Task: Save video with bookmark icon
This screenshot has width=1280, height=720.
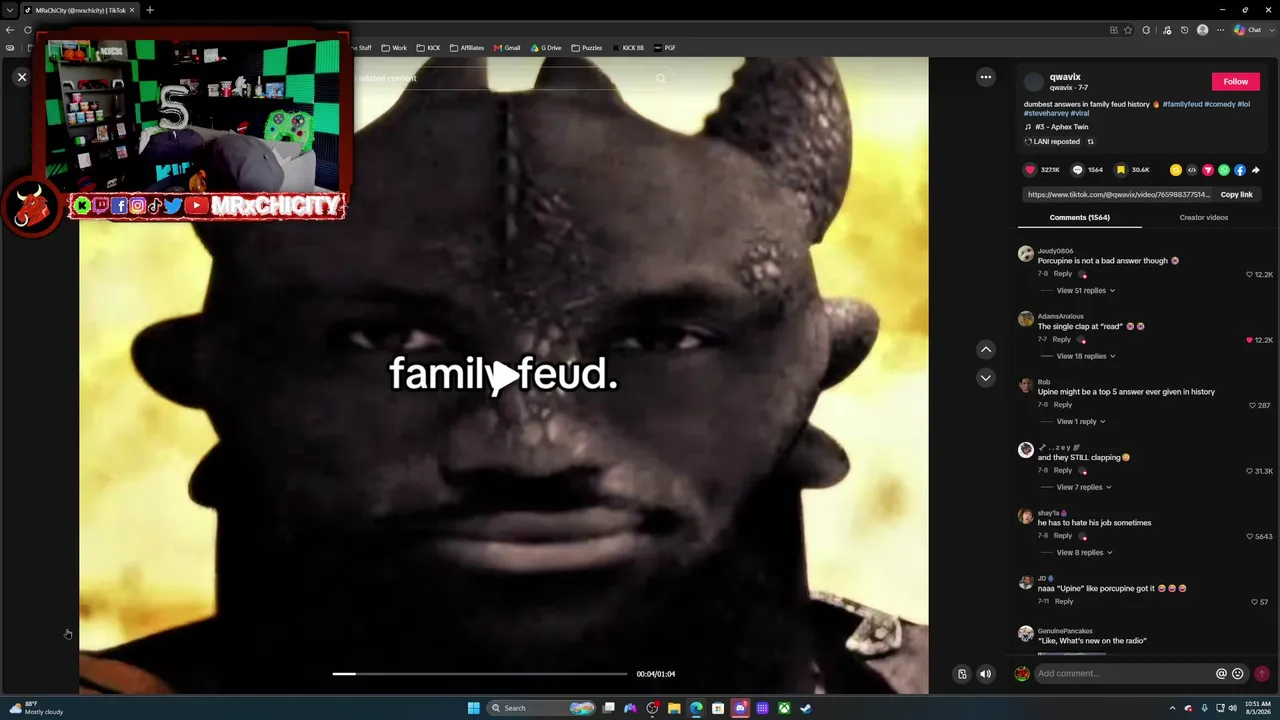Action: tap(1121, 170)
